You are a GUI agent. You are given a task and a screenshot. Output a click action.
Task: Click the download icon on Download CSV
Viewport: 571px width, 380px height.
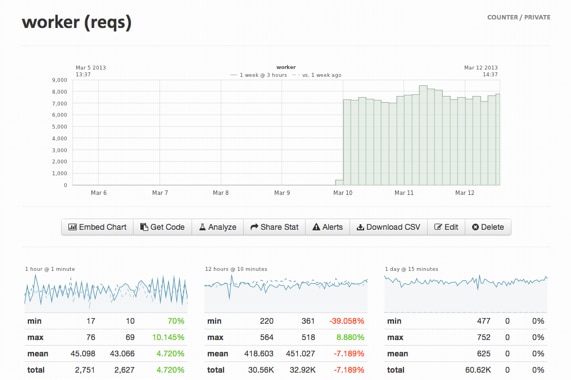(x=360, y=227)
